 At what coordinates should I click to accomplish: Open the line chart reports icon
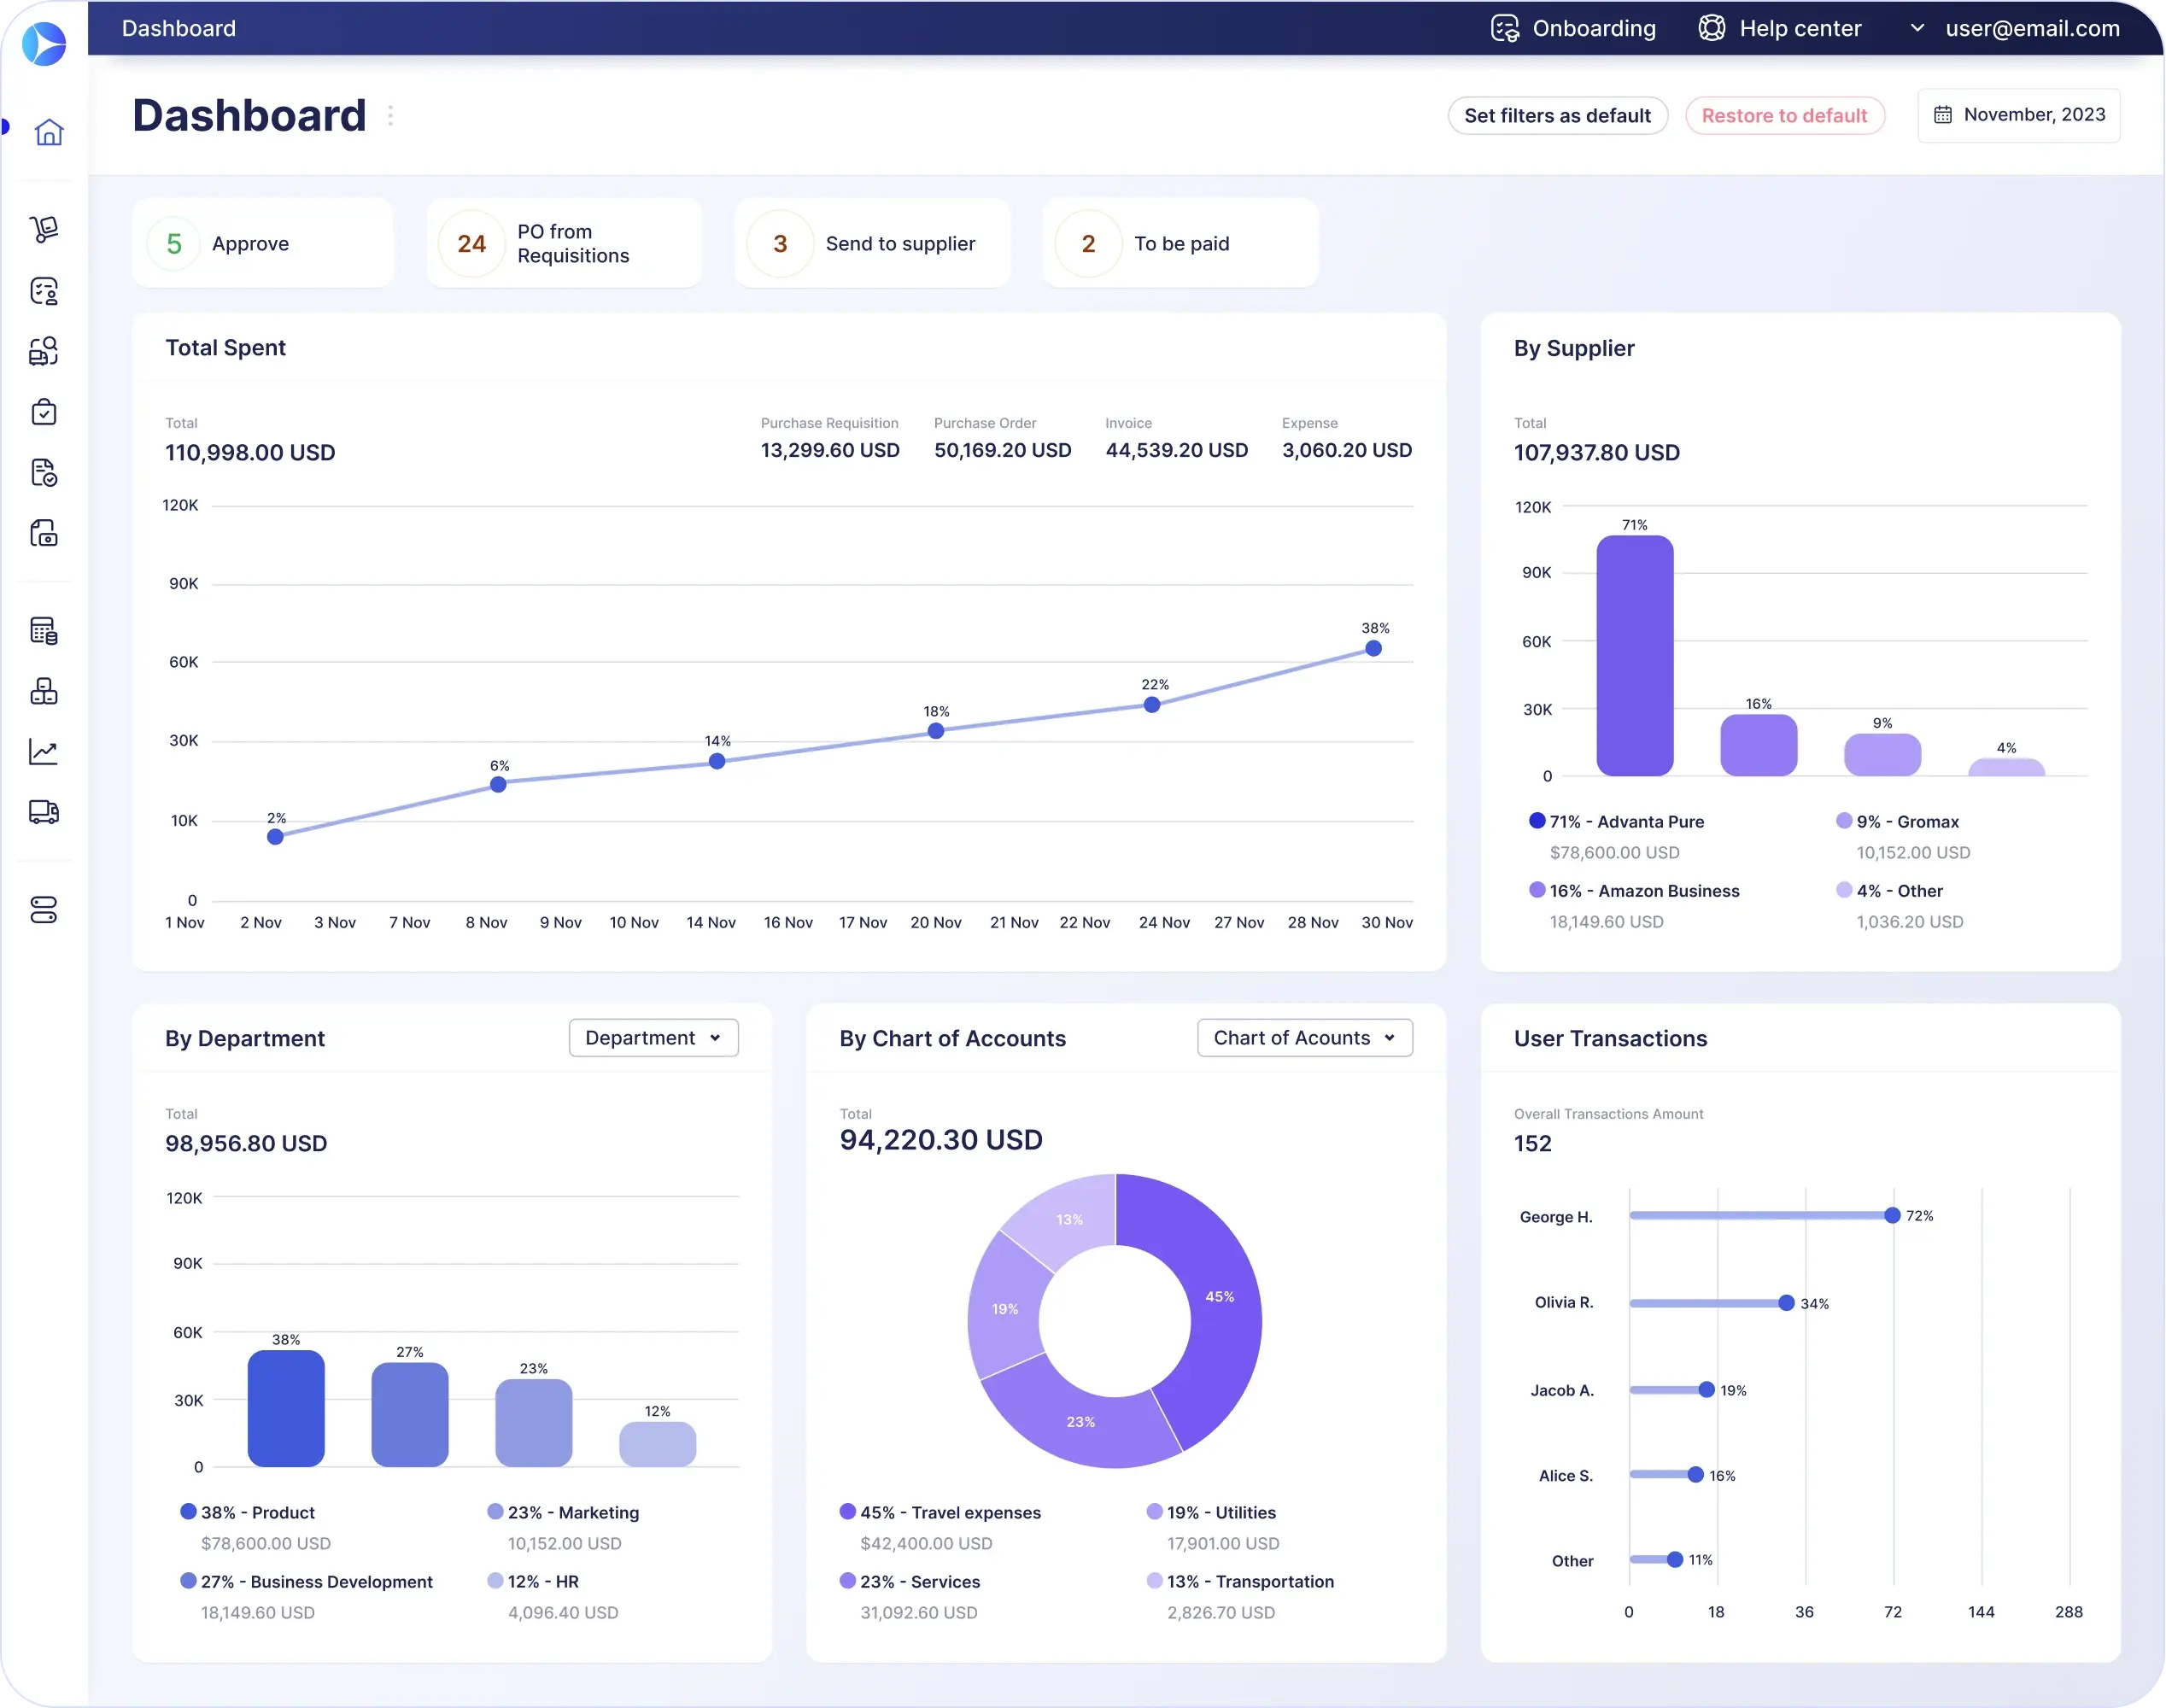[44, 751]
